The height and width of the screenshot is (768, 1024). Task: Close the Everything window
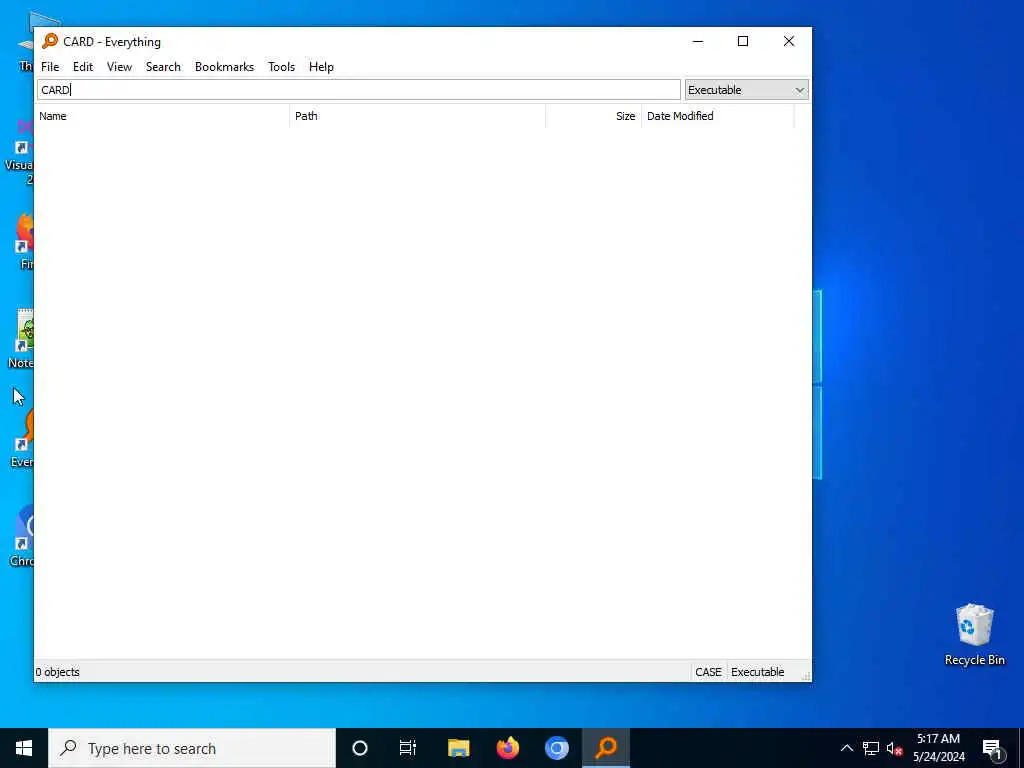(789, 41)
